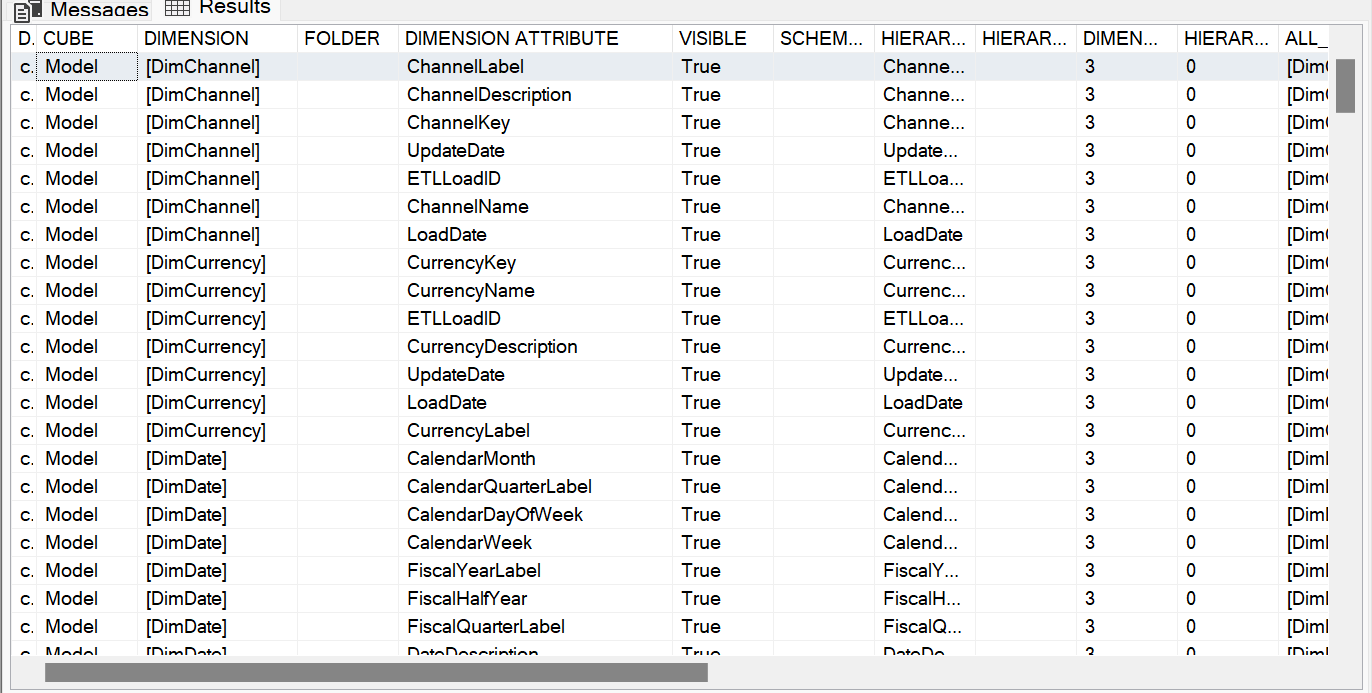Select the ChannelName cell
Viewport: 1372px width, 693px height.
[535, 207]
